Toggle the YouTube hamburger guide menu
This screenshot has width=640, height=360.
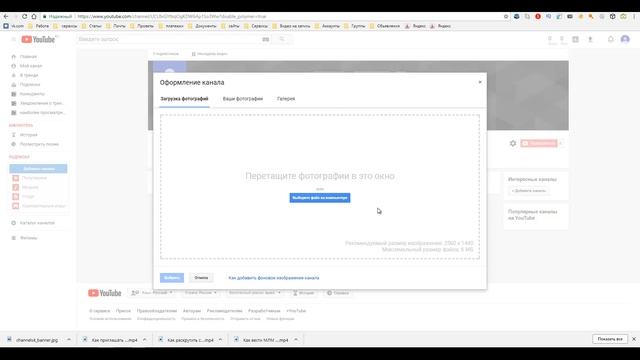[13, 39]
